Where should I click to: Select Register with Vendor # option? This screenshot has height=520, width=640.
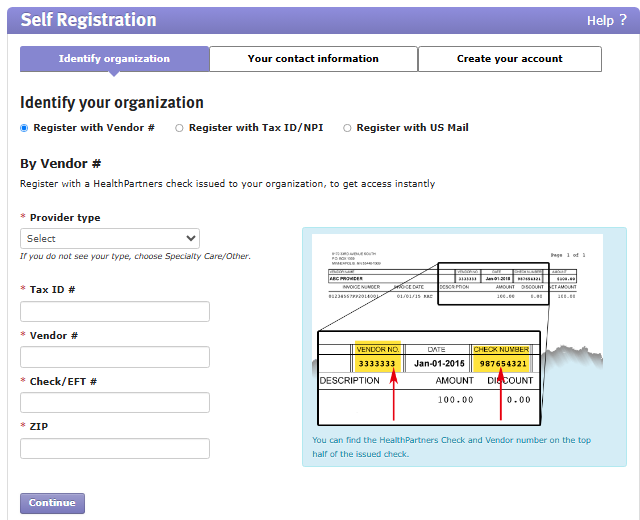pos(24,128)
